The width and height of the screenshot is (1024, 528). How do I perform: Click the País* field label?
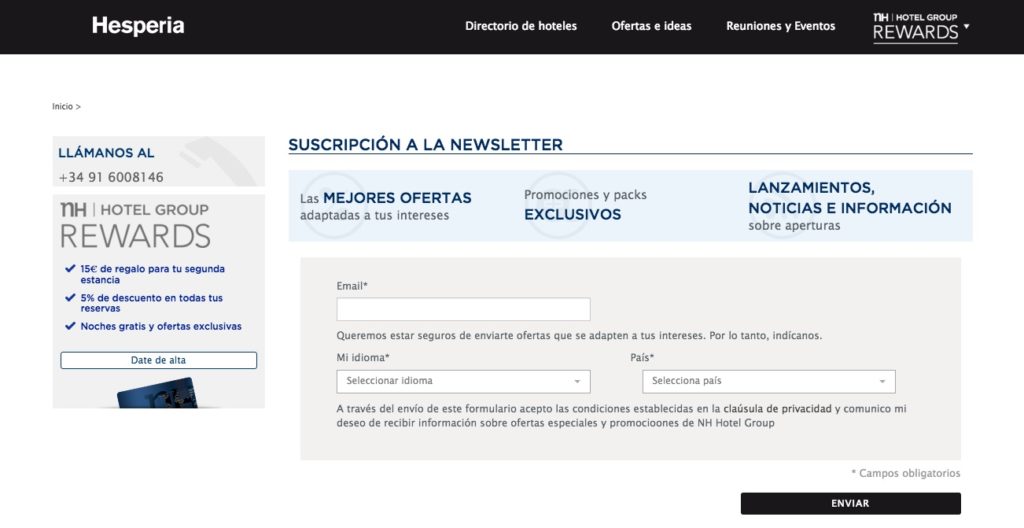pos(642,357)
